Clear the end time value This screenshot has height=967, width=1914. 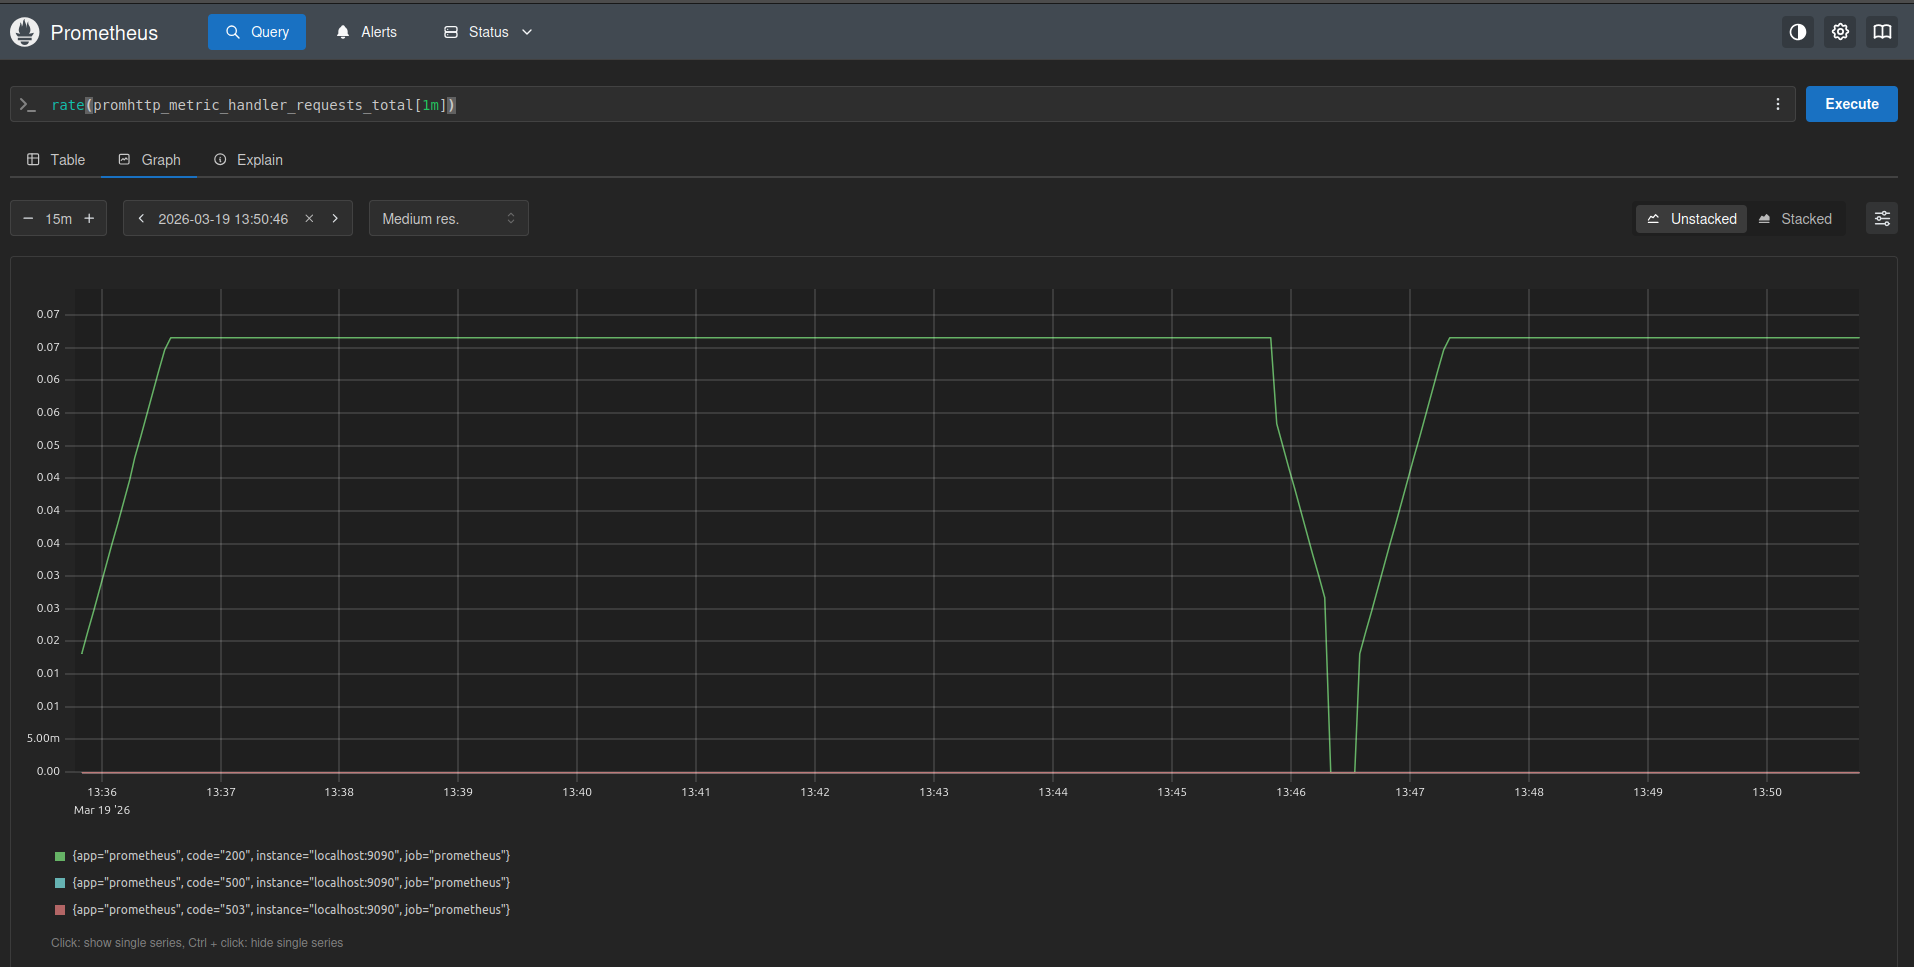click(x=309, y=219)
